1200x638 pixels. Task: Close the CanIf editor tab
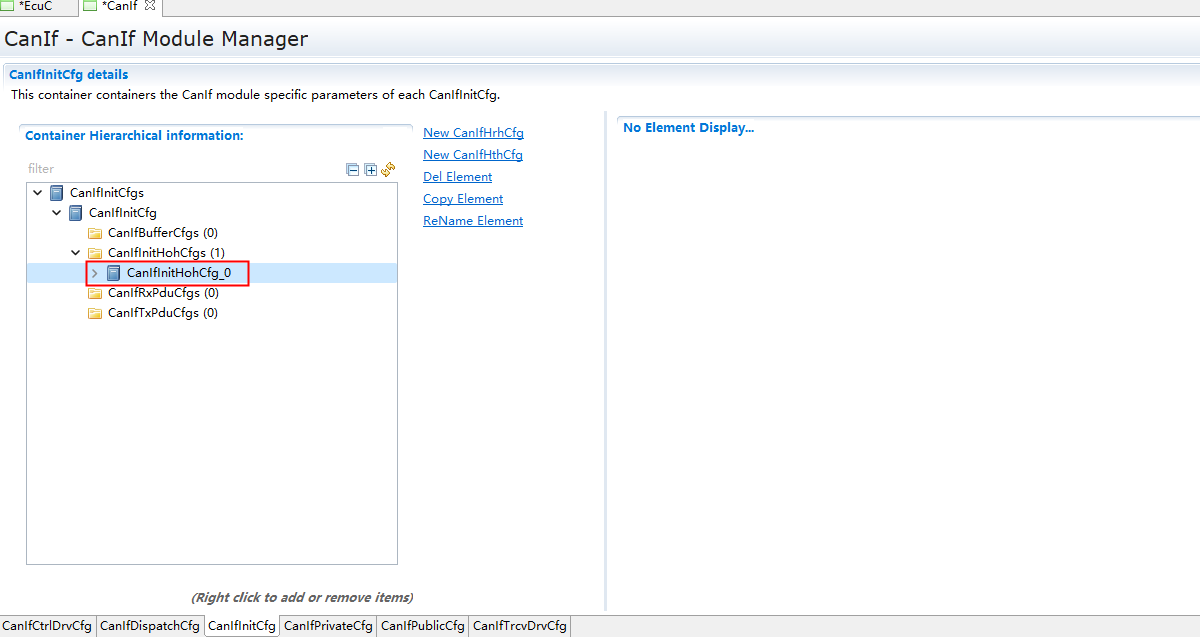pos(150,6)
